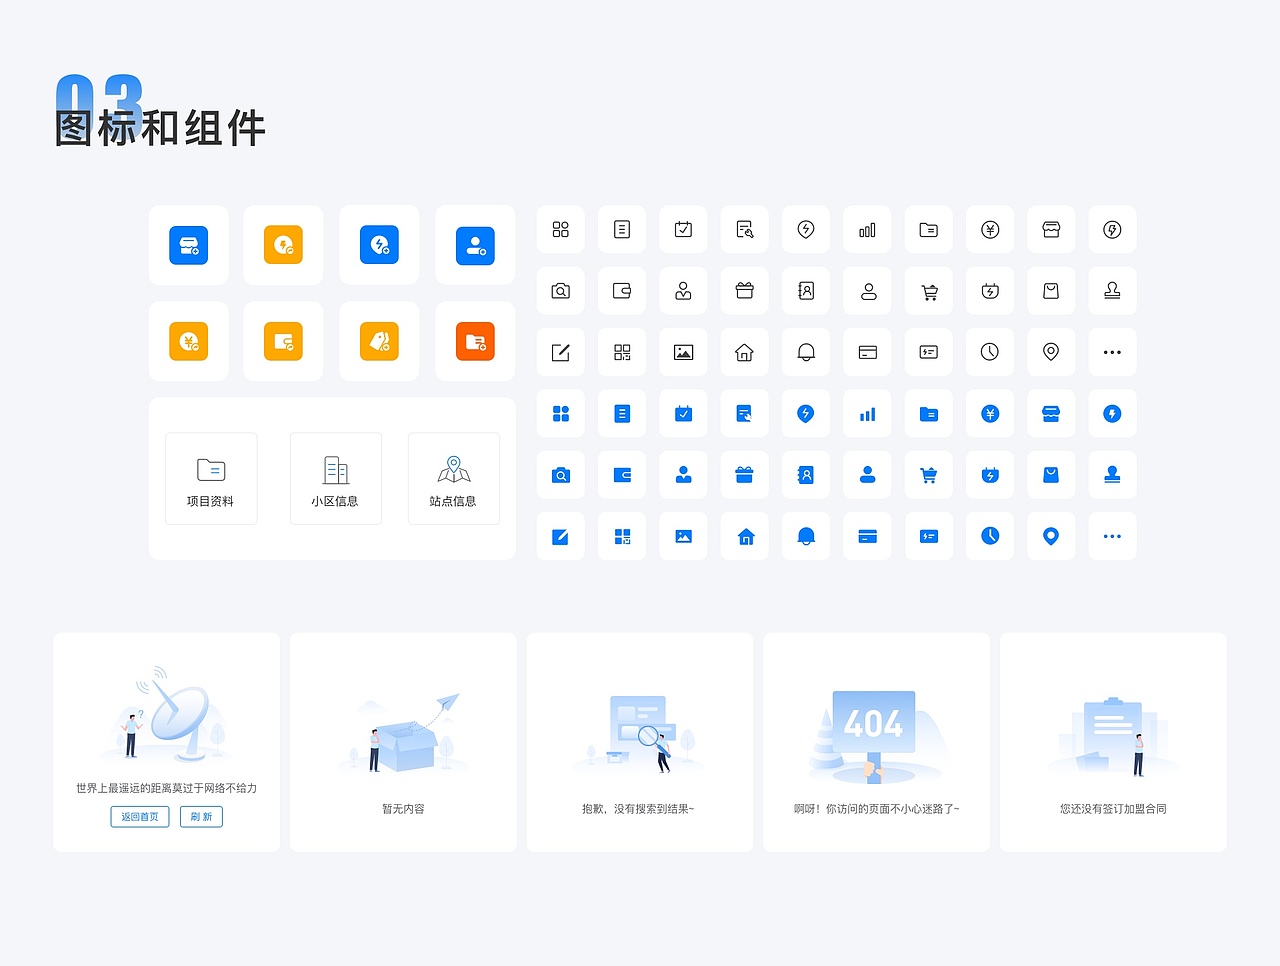Select the blue location pin icon
Image resolution: width=1280 pixels, height=966 pixels.
1051,536
